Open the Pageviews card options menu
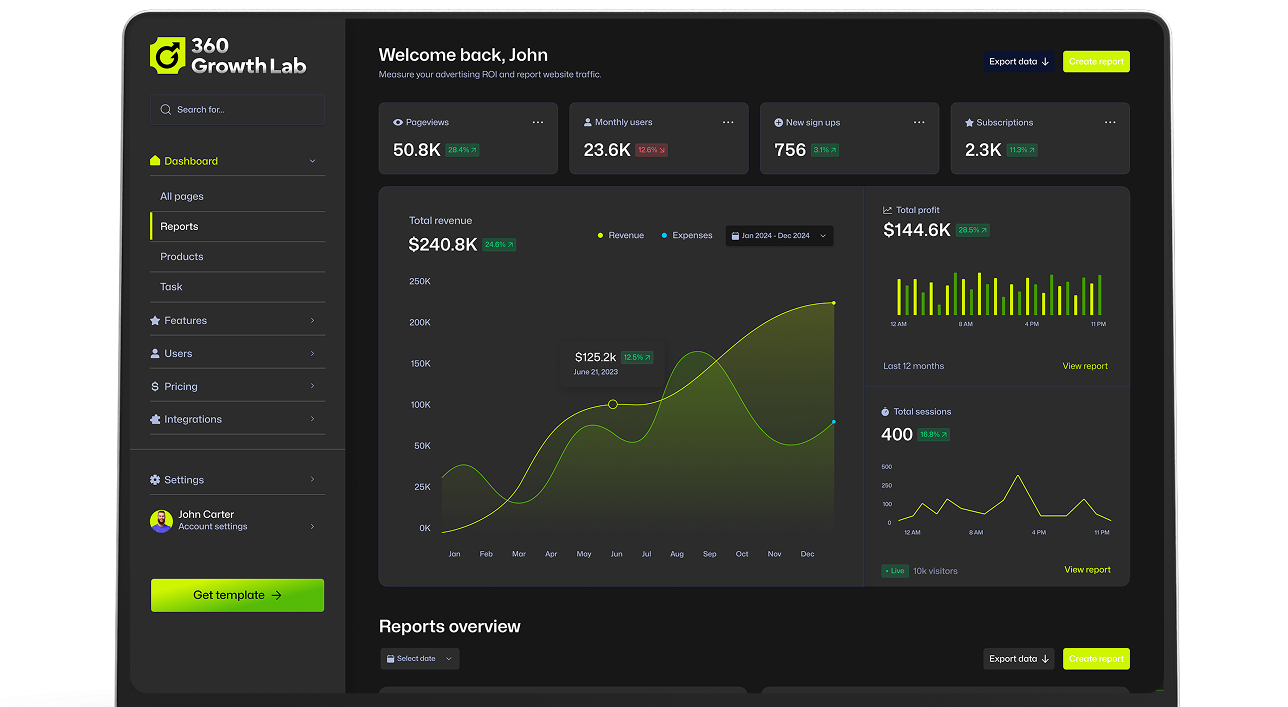 [538, 122]
